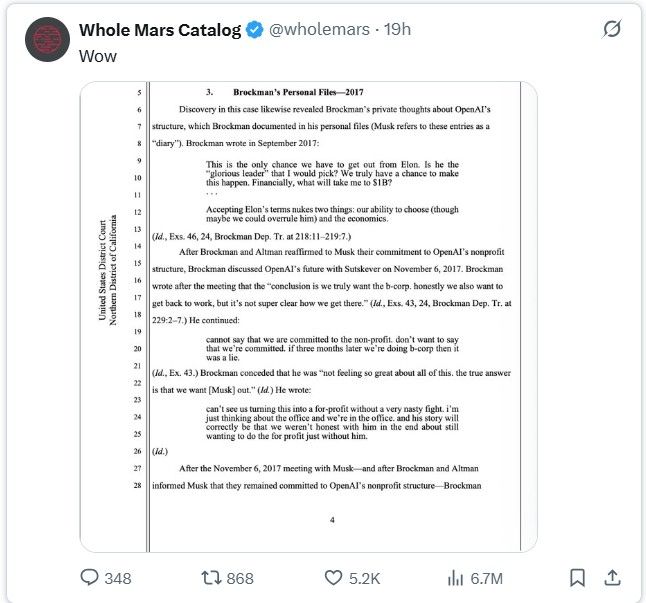
Task: Click the reply speech bubble icon
Action: click(x=89, y=577)
